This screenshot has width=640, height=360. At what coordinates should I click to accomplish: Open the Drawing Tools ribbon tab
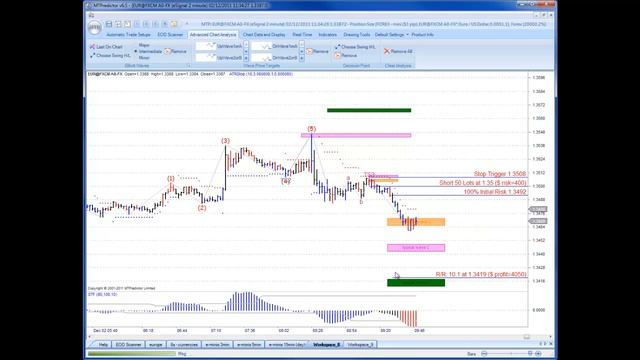click(x=356, y=35)
